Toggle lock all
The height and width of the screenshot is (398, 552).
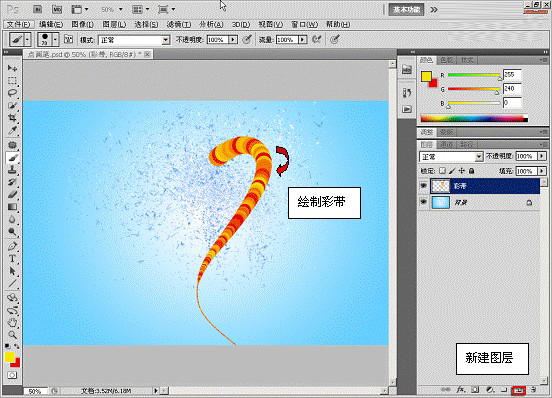[471, 171]
